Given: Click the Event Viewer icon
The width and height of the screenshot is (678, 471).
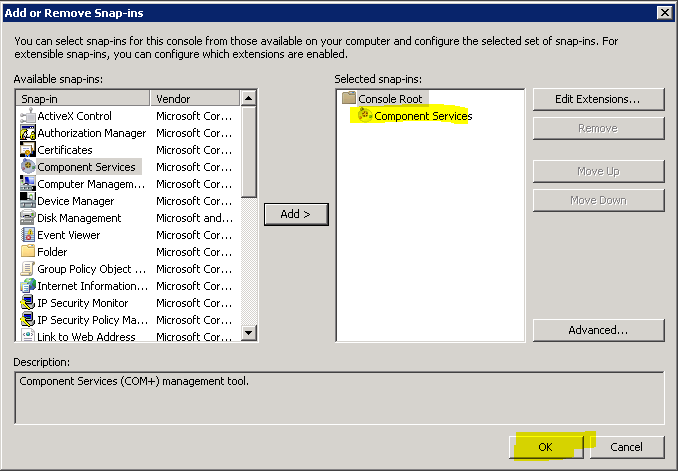Looking at the screenshot, I should pos(28,235).
